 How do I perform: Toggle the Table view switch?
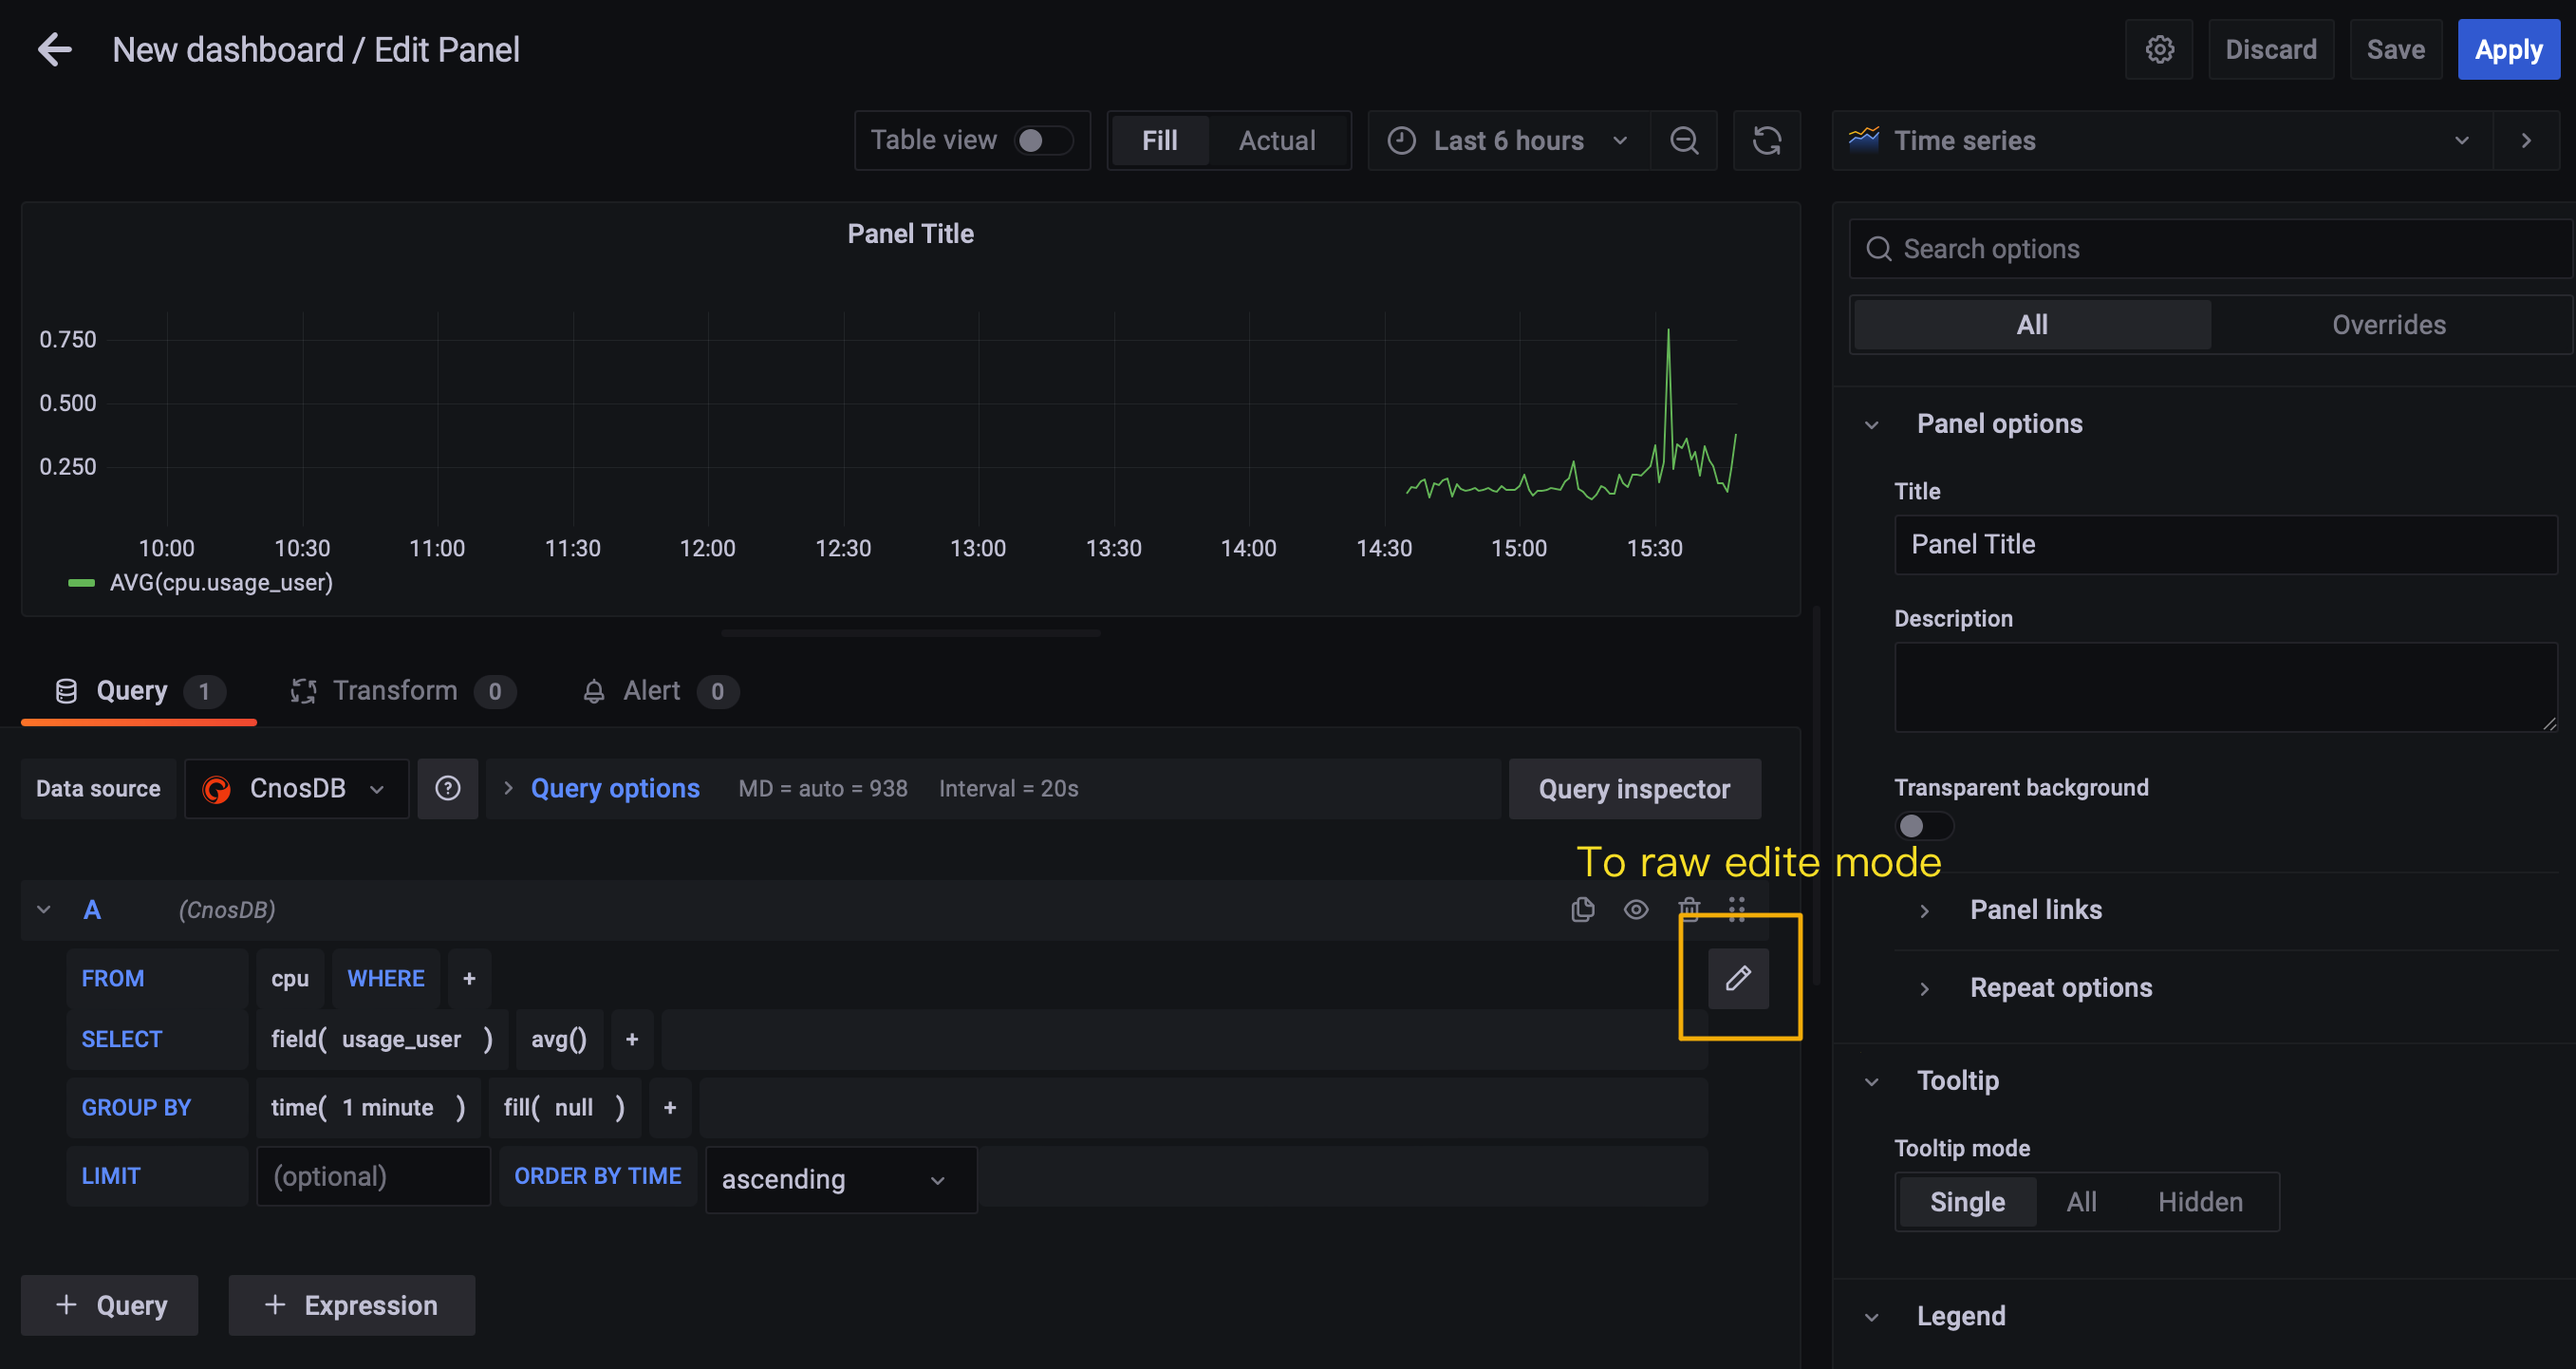(1042, 140)
